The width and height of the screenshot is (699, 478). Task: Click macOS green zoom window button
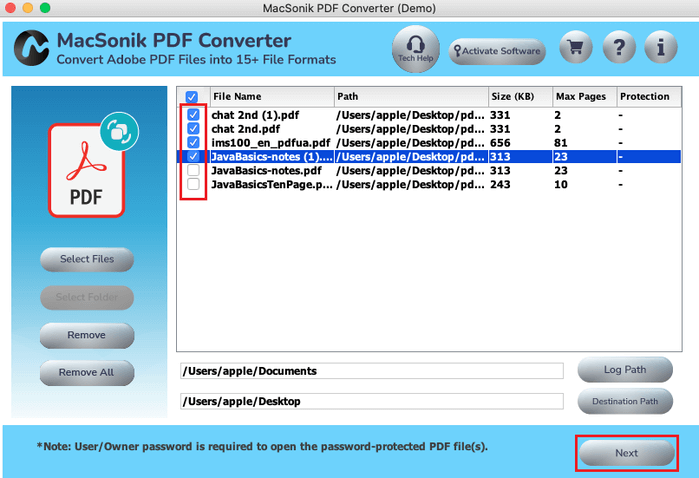(45, 8)
